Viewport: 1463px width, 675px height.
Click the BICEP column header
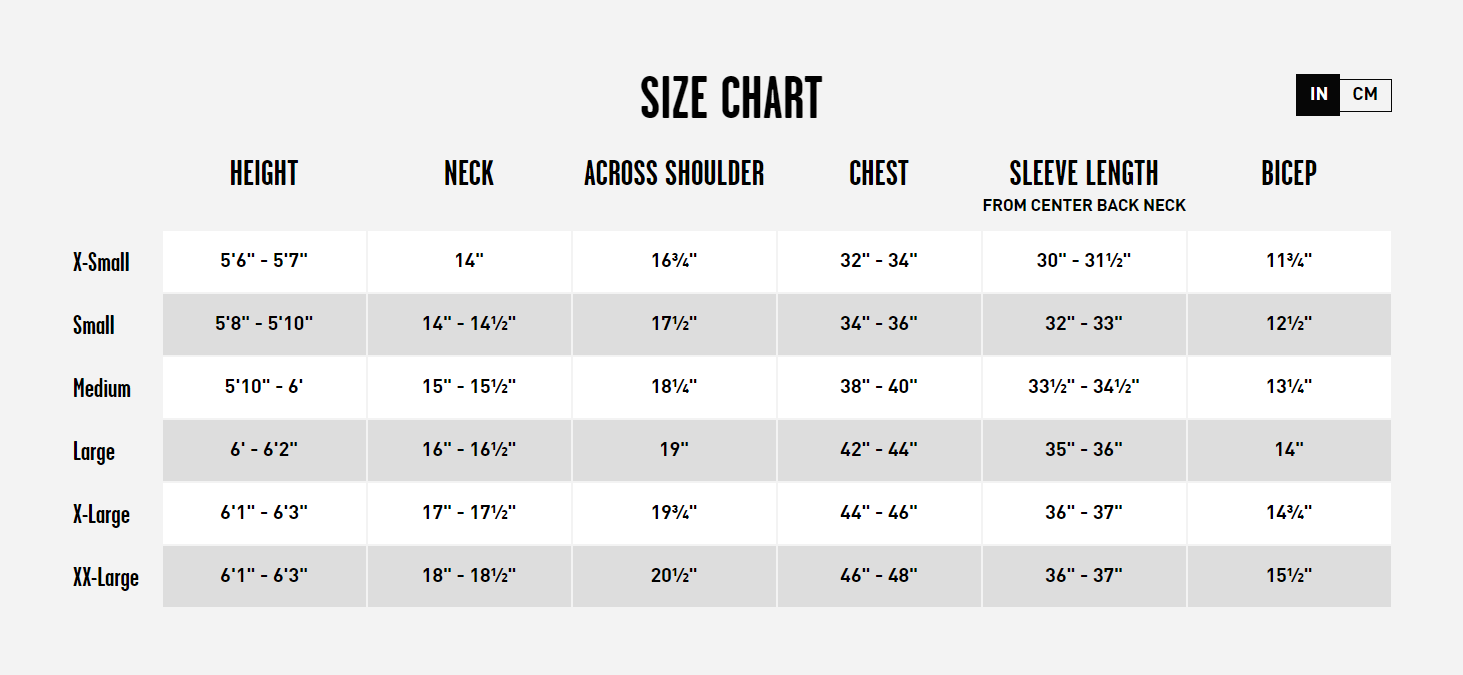coord(1289,174)
